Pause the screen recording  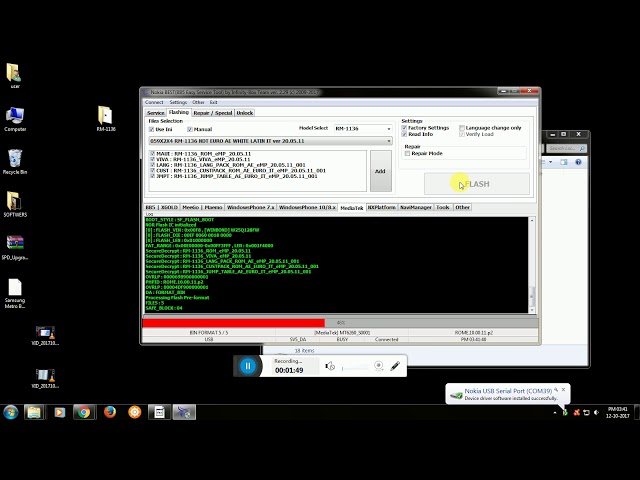click(247, 366)
